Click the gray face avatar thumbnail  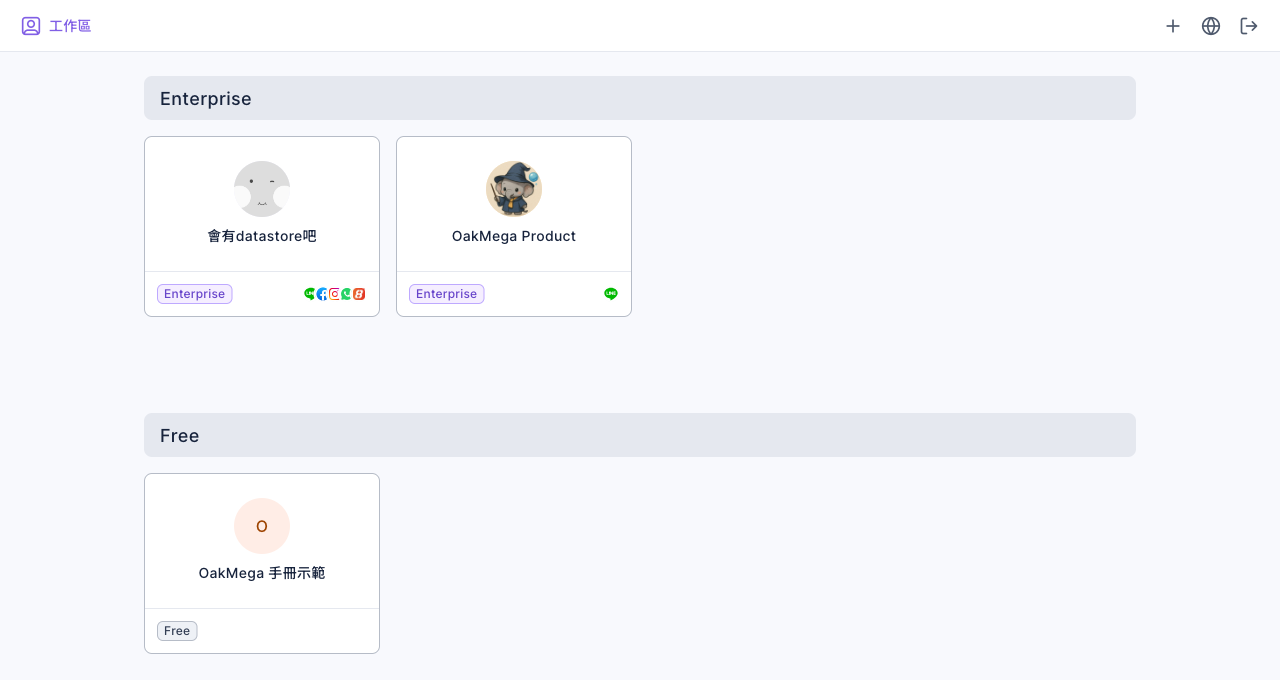(262, 189)
